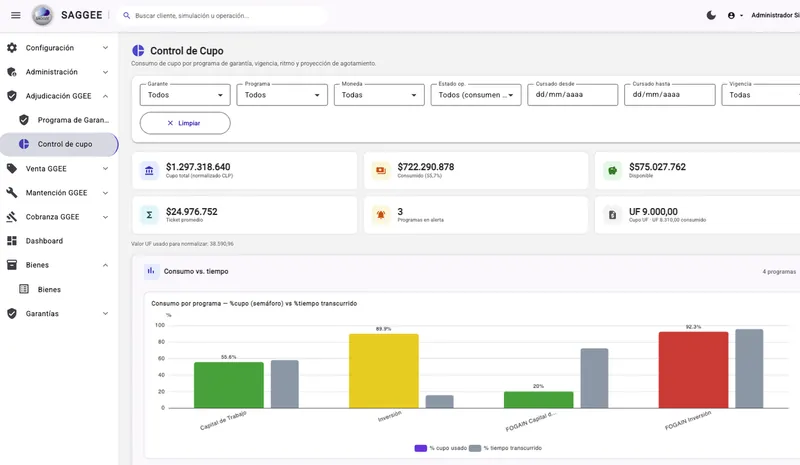Toggle the % tiempo transcurrido legend swatch
The height and width of the screenshot is (465, 800).
(475, 448)
